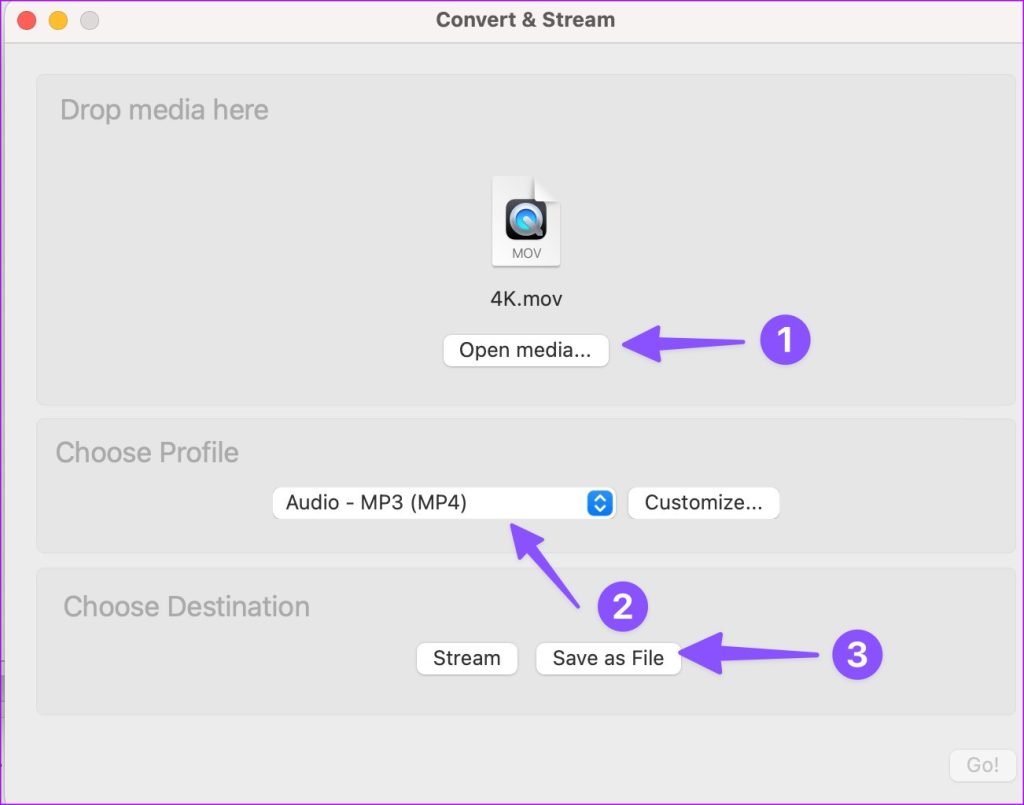This screenshot has height=805, width=1024.
Task: Start the conversion with the Go! button
Action: coord(982,765)
